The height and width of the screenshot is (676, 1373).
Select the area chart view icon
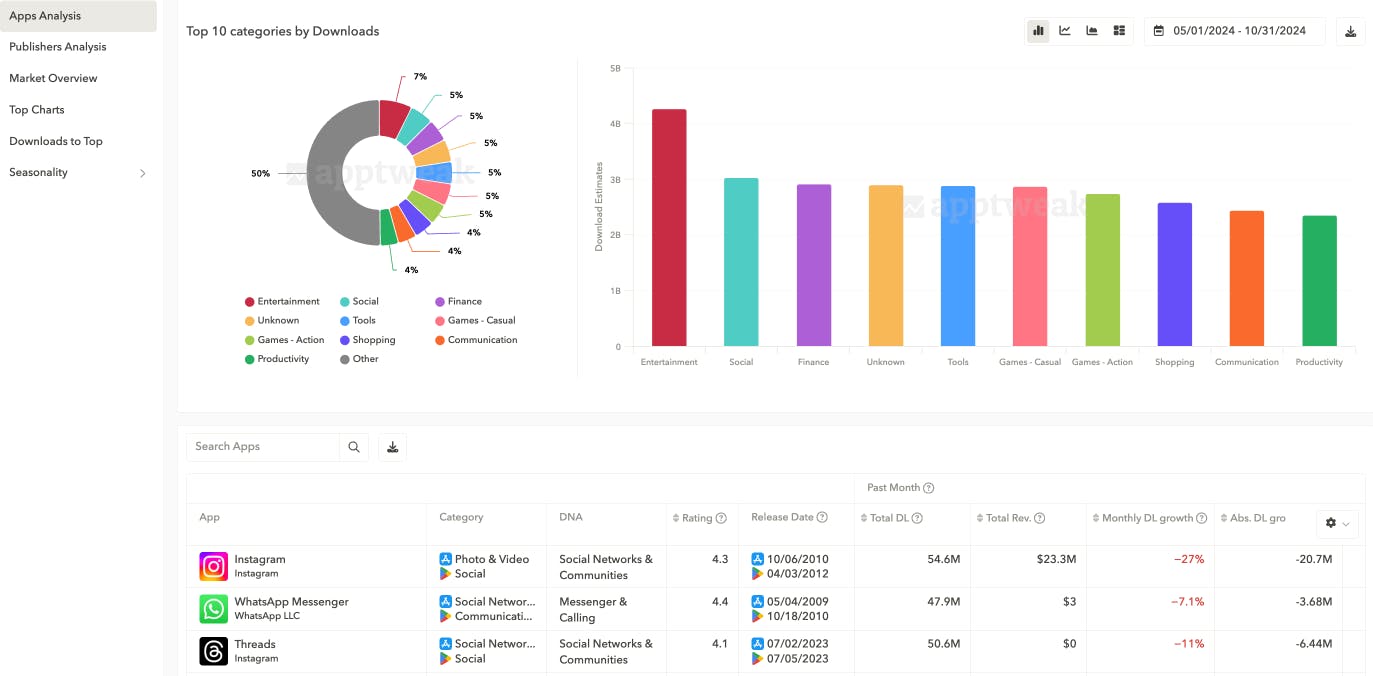point(1092,31)
